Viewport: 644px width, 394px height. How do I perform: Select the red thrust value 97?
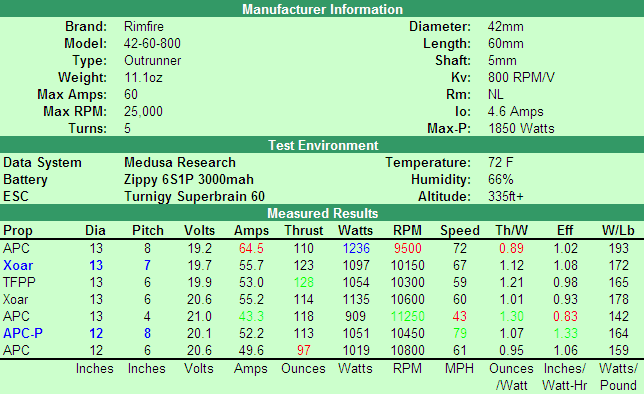click(x=304, y=350)
